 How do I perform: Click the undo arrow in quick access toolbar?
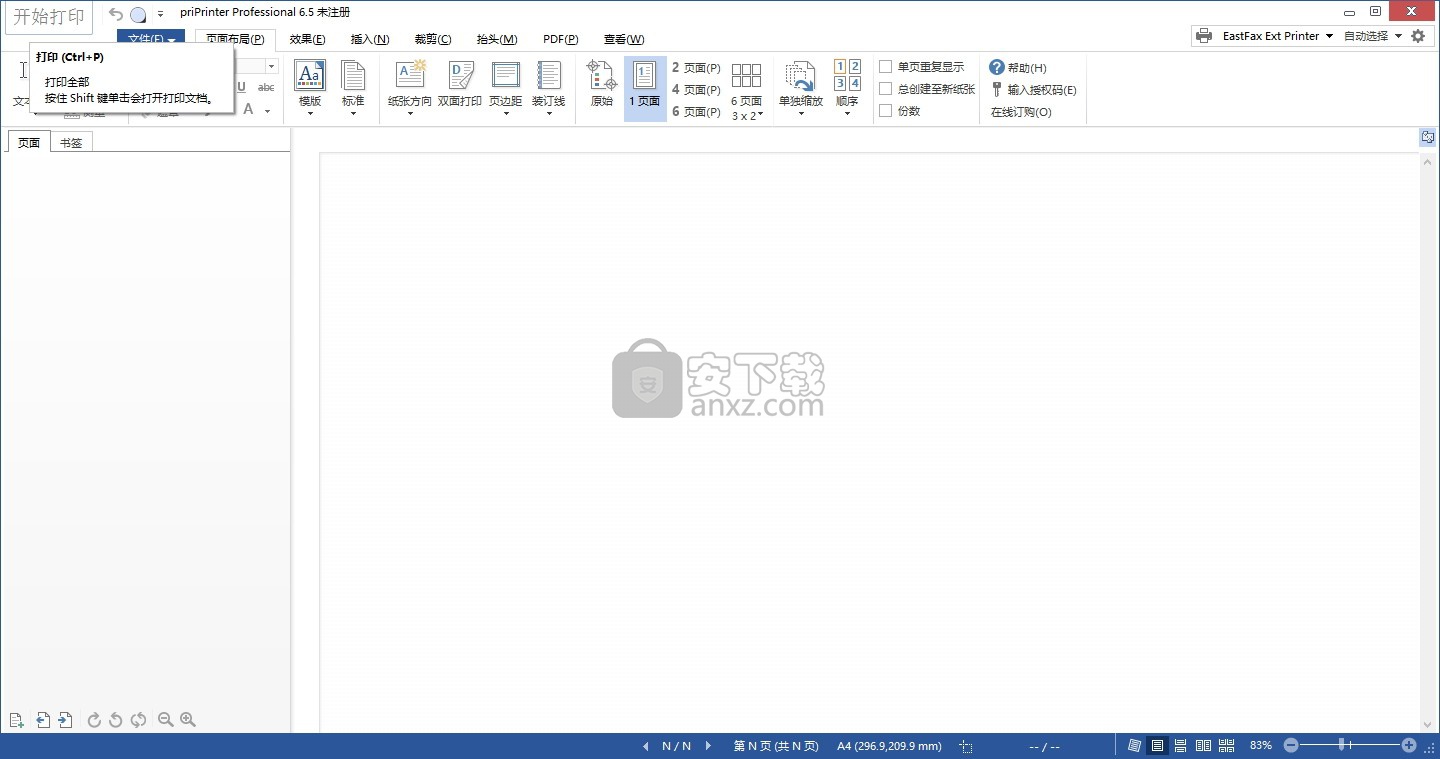[116, 14]
